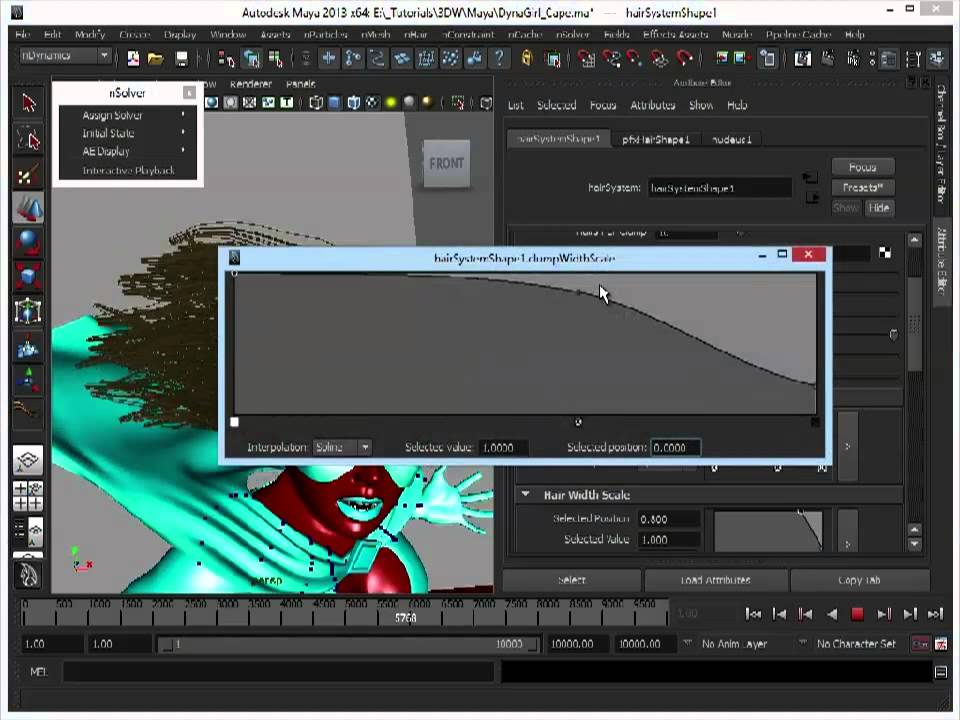Expand AE Display submenu
Viewport: 960px width, 720px height.
(x=128, y=151)
